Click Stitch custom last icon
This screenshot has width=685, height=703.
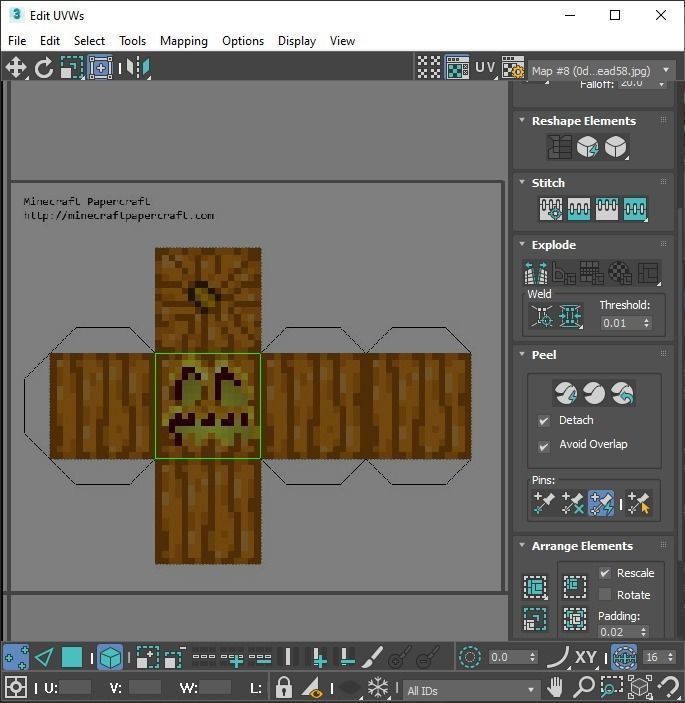point(635,209)
